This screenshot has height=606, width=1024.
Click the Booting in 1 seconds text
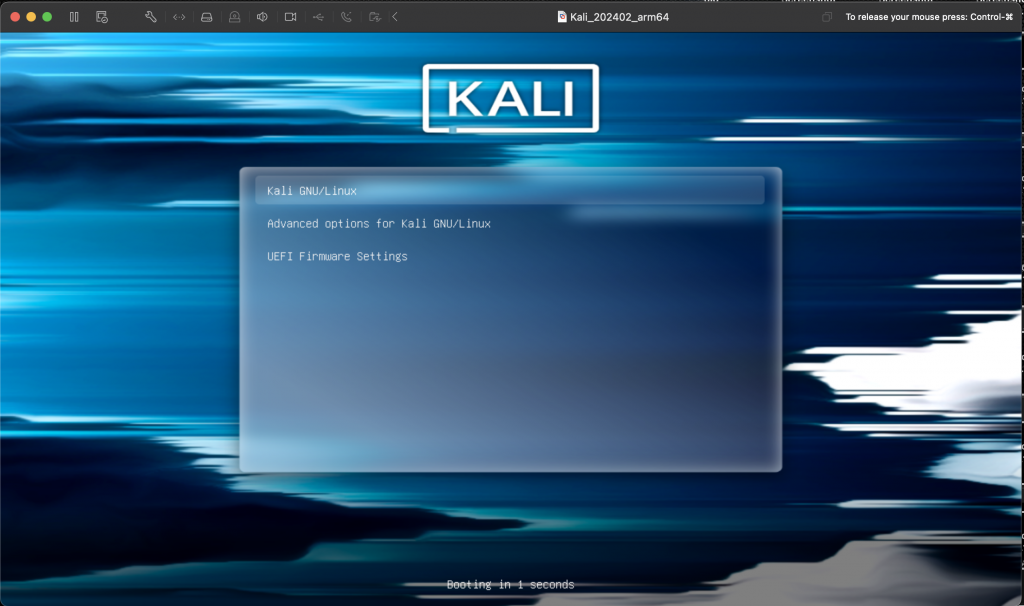tap(510, 584)
